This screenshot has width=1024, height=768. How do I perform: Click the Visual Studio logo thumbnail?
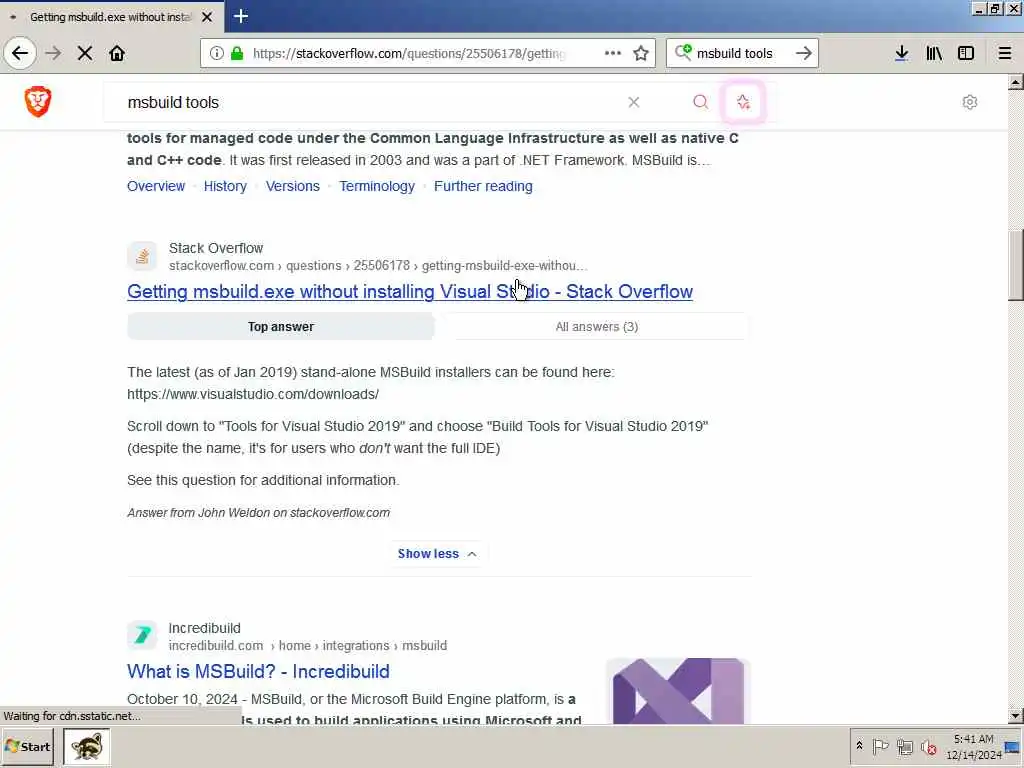(678, 690)
